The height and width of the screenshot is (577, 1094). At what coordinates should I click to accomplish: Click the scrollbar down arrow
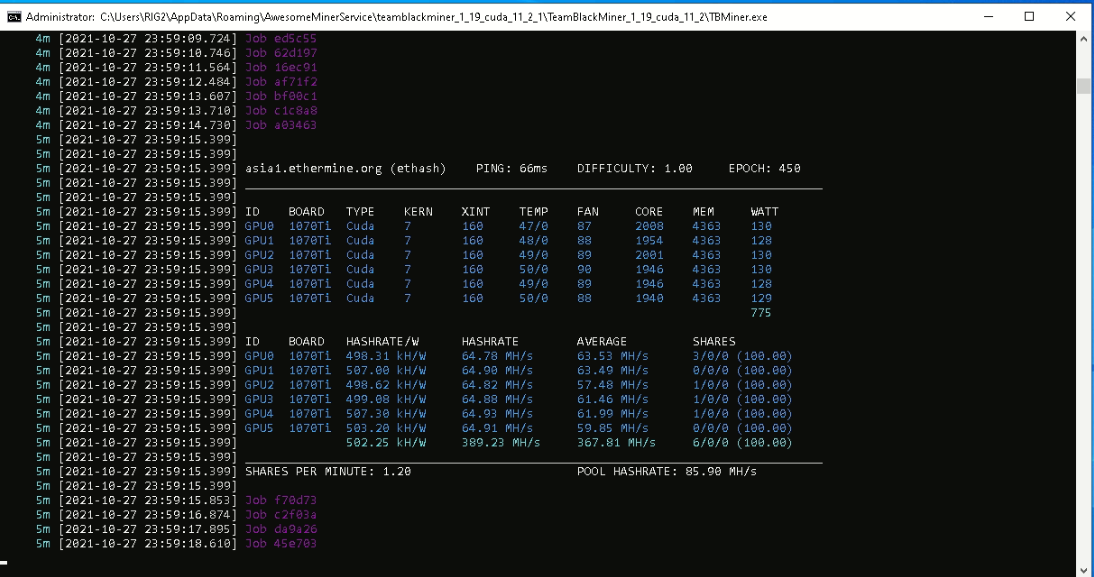1084,569
